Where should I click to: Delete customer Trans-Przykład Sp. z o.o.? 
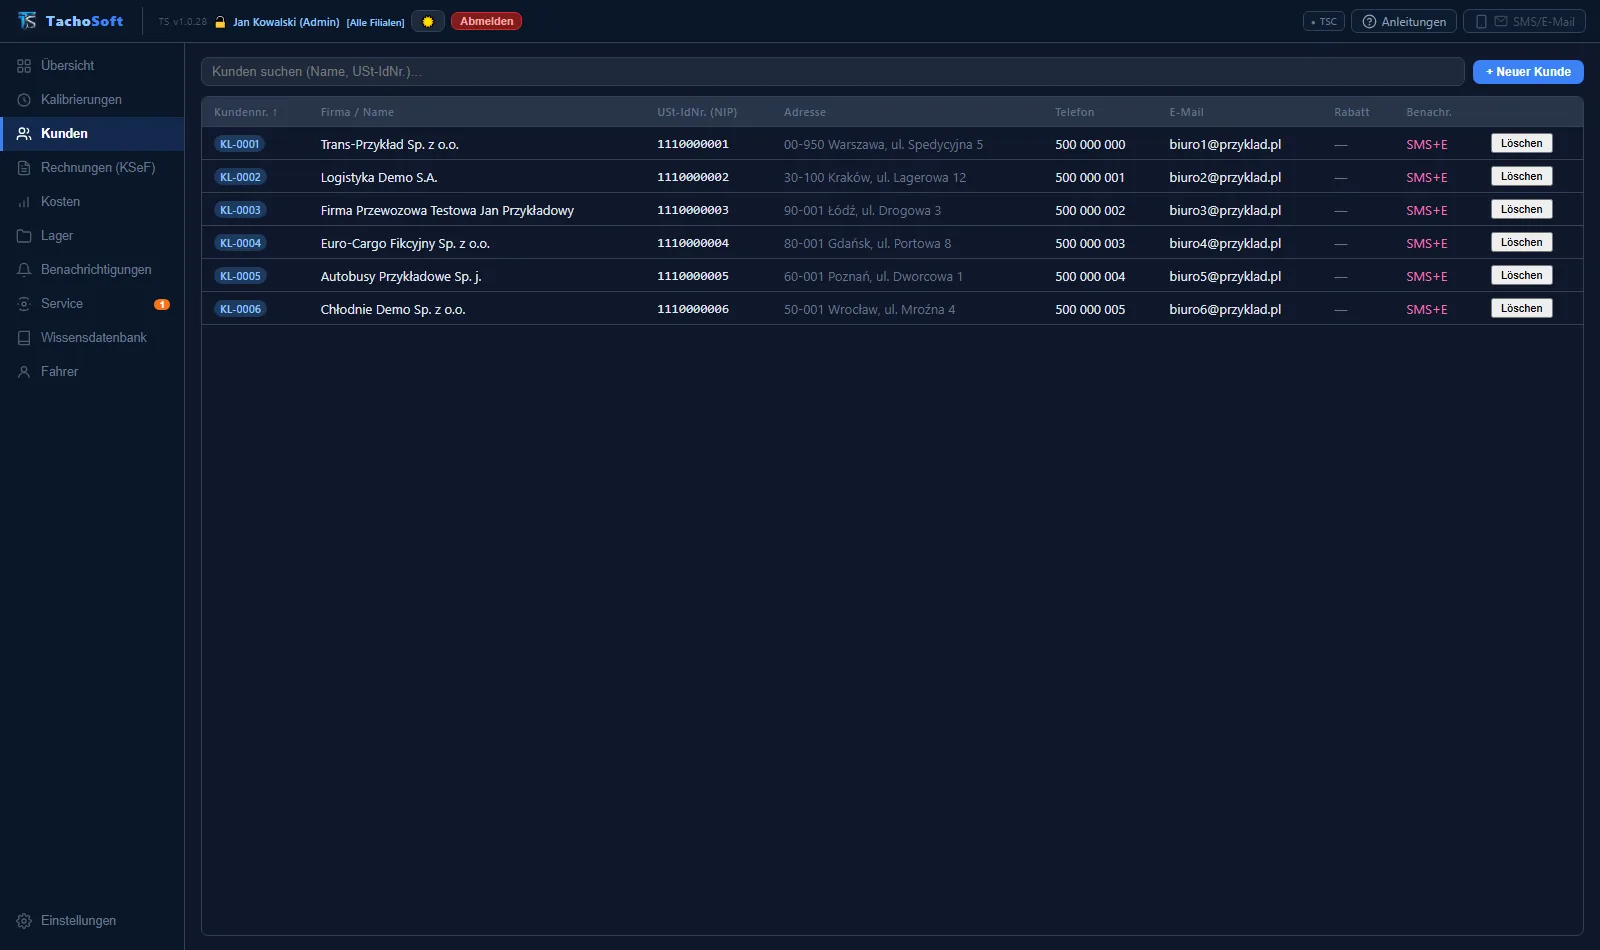[x=1521, y=144]
